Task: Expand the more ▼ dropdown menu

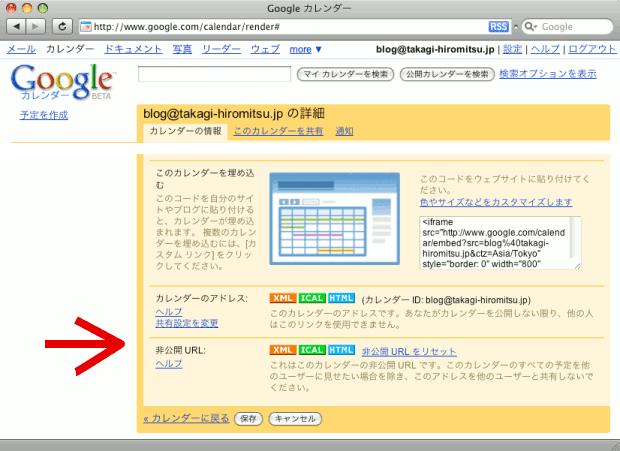Action: (305, 49)
